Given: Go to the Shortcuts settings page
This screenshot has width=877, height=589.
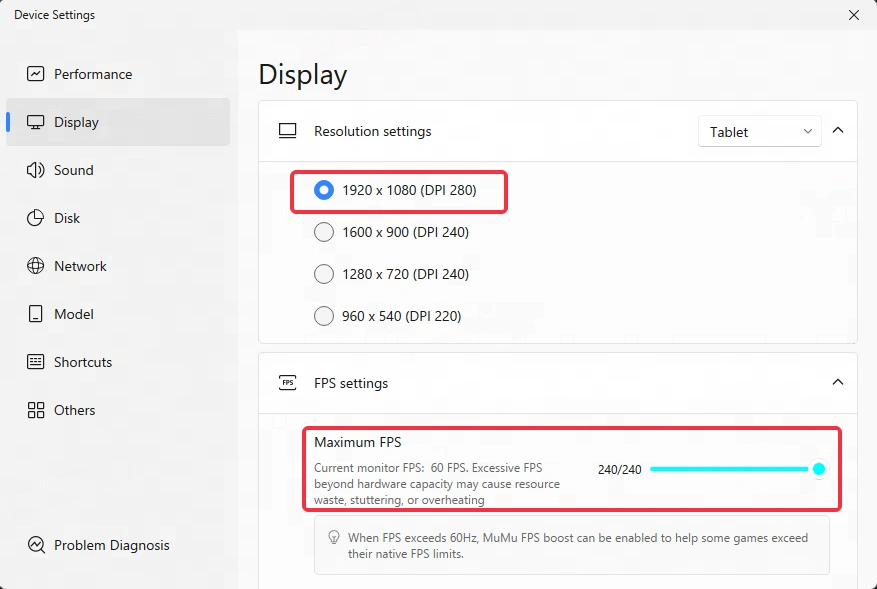Looking at the screenshot, I should 83,362.
